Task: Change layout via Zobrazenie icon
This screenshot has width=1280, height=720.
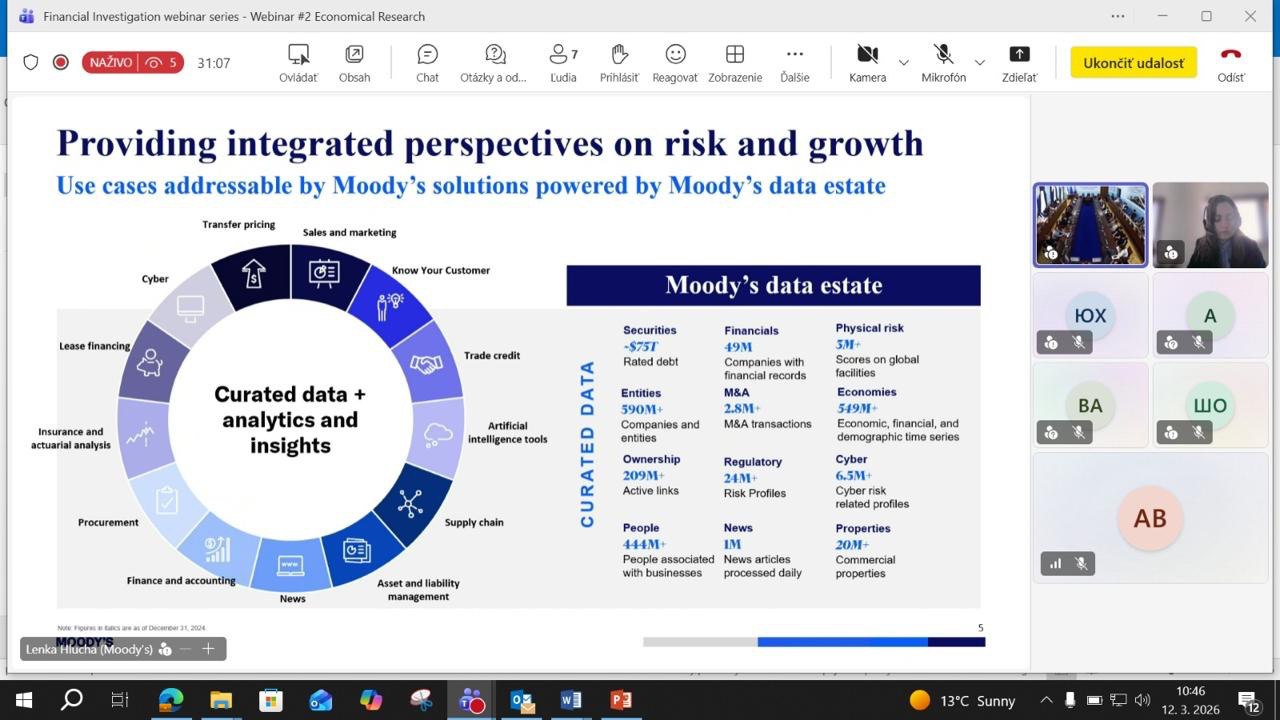Action: [x=735, y=63]
